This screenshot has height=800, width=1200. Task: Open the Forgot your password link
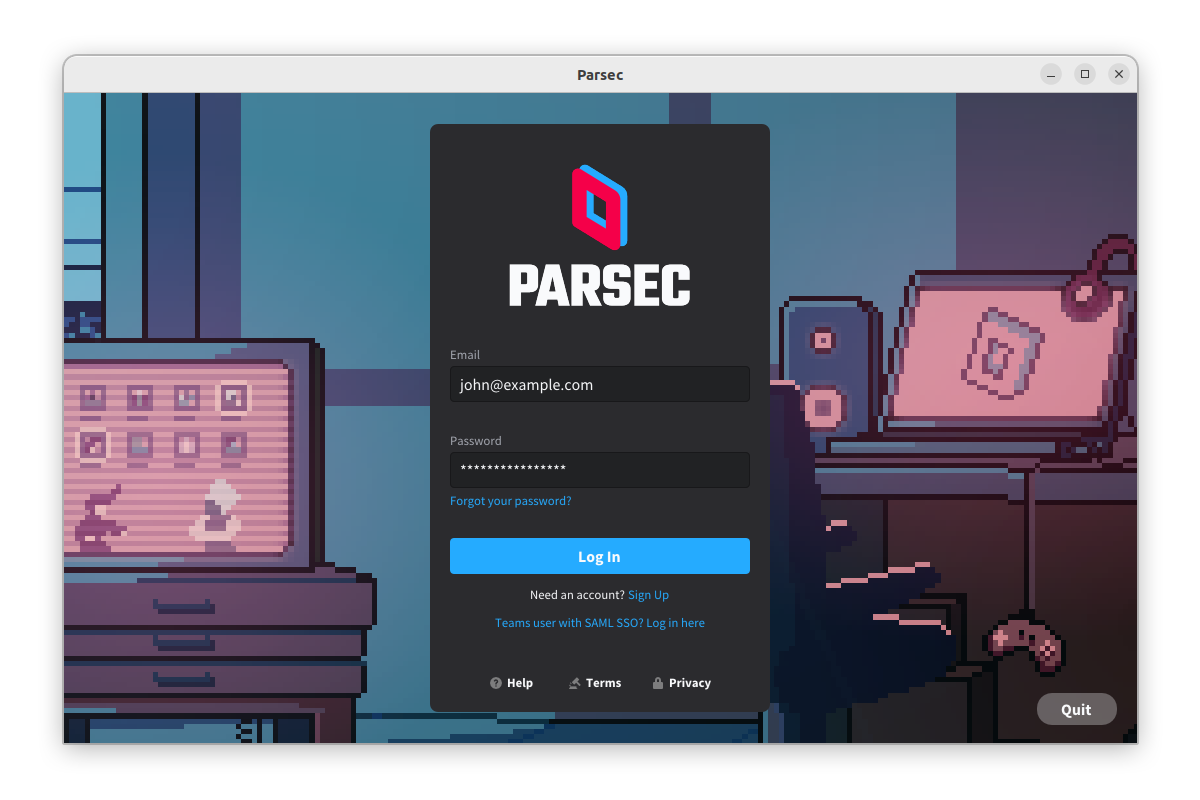511,501
